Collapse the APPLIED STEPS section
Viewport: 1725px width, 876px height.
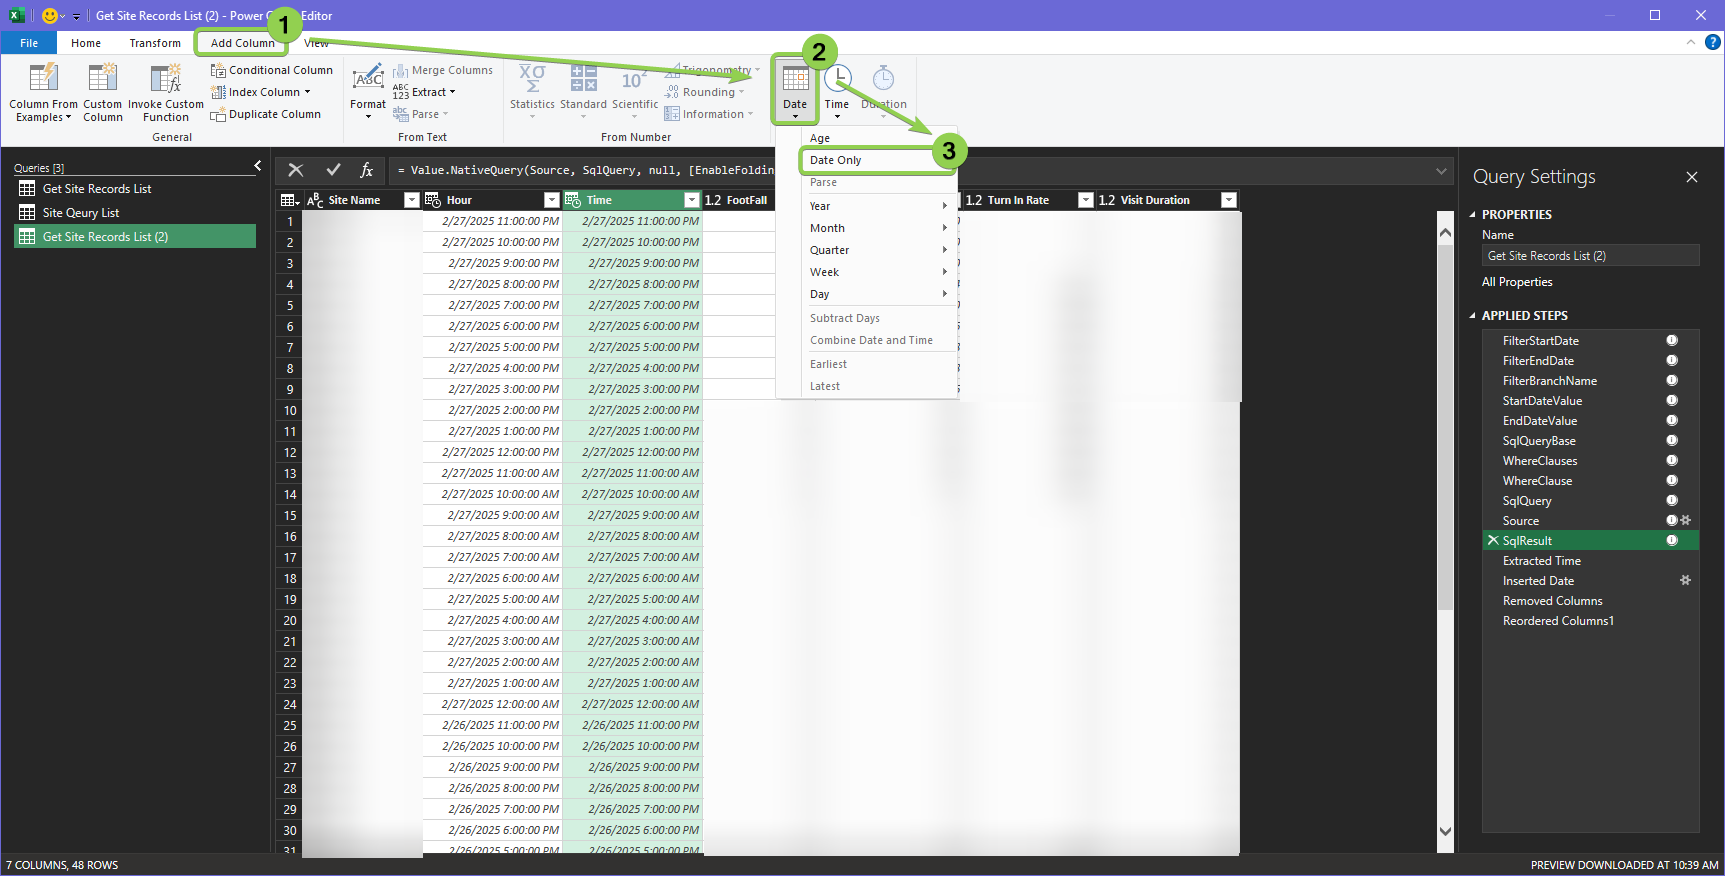(x=1472, y=316)
